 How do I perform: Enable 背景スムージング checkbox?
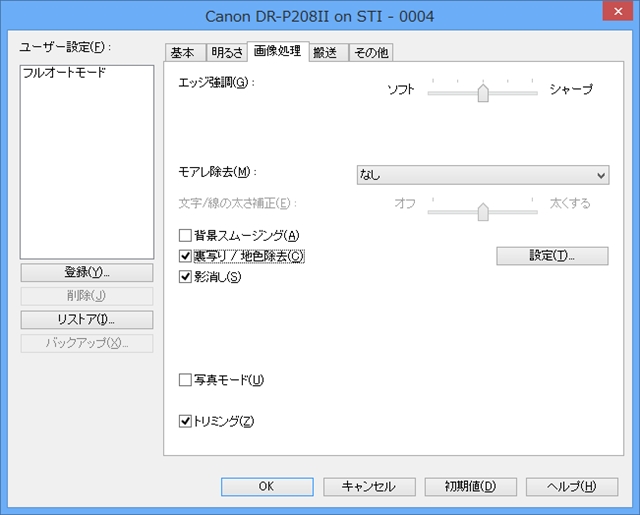pyautogui.click(x=185, y=235)
